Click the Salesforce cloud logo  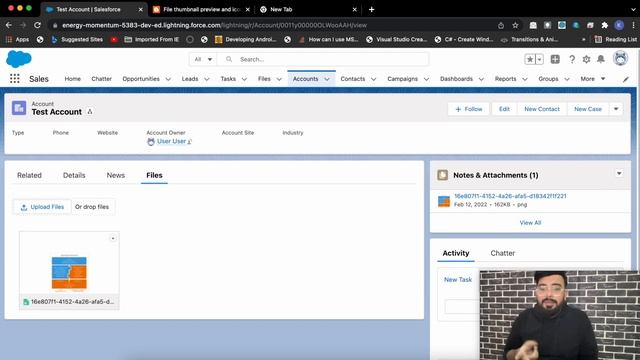[x=19, y=59]
